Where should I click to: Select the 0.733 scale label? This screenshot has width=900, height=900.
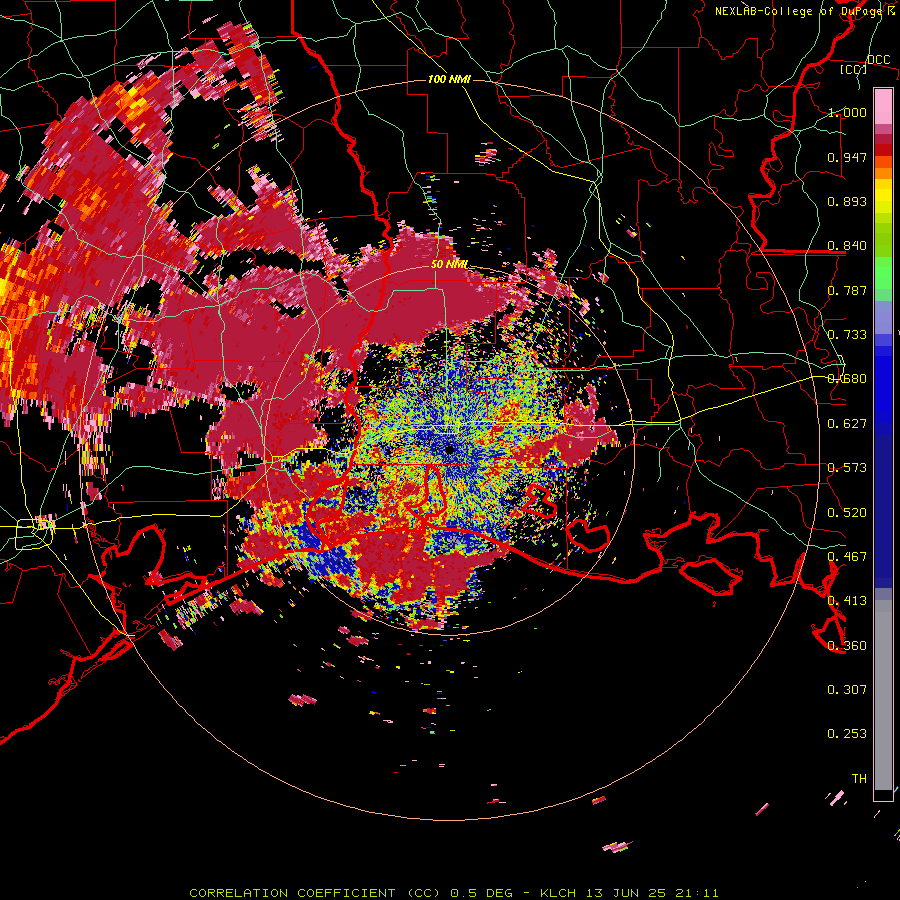(x=847, y=335)
